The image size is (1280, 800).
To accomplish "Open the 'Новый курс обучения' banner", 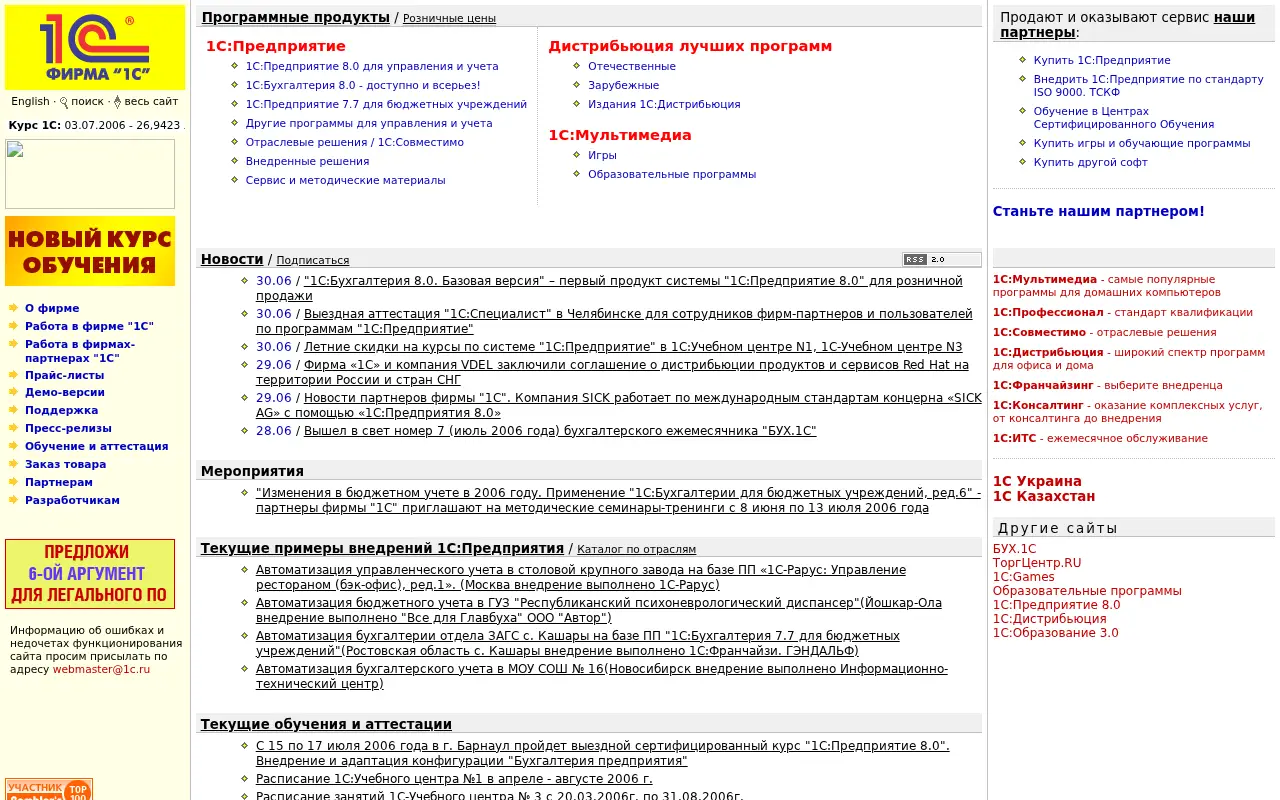I will point(90,251).
